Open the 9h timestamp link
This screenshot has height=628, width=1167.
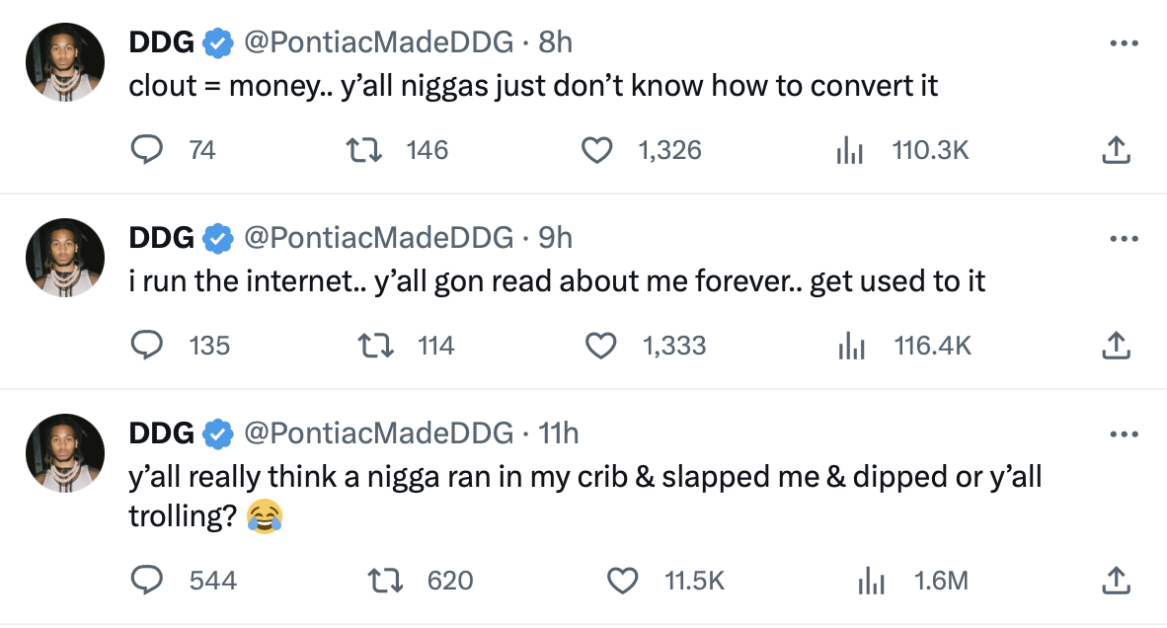[555, 237]
